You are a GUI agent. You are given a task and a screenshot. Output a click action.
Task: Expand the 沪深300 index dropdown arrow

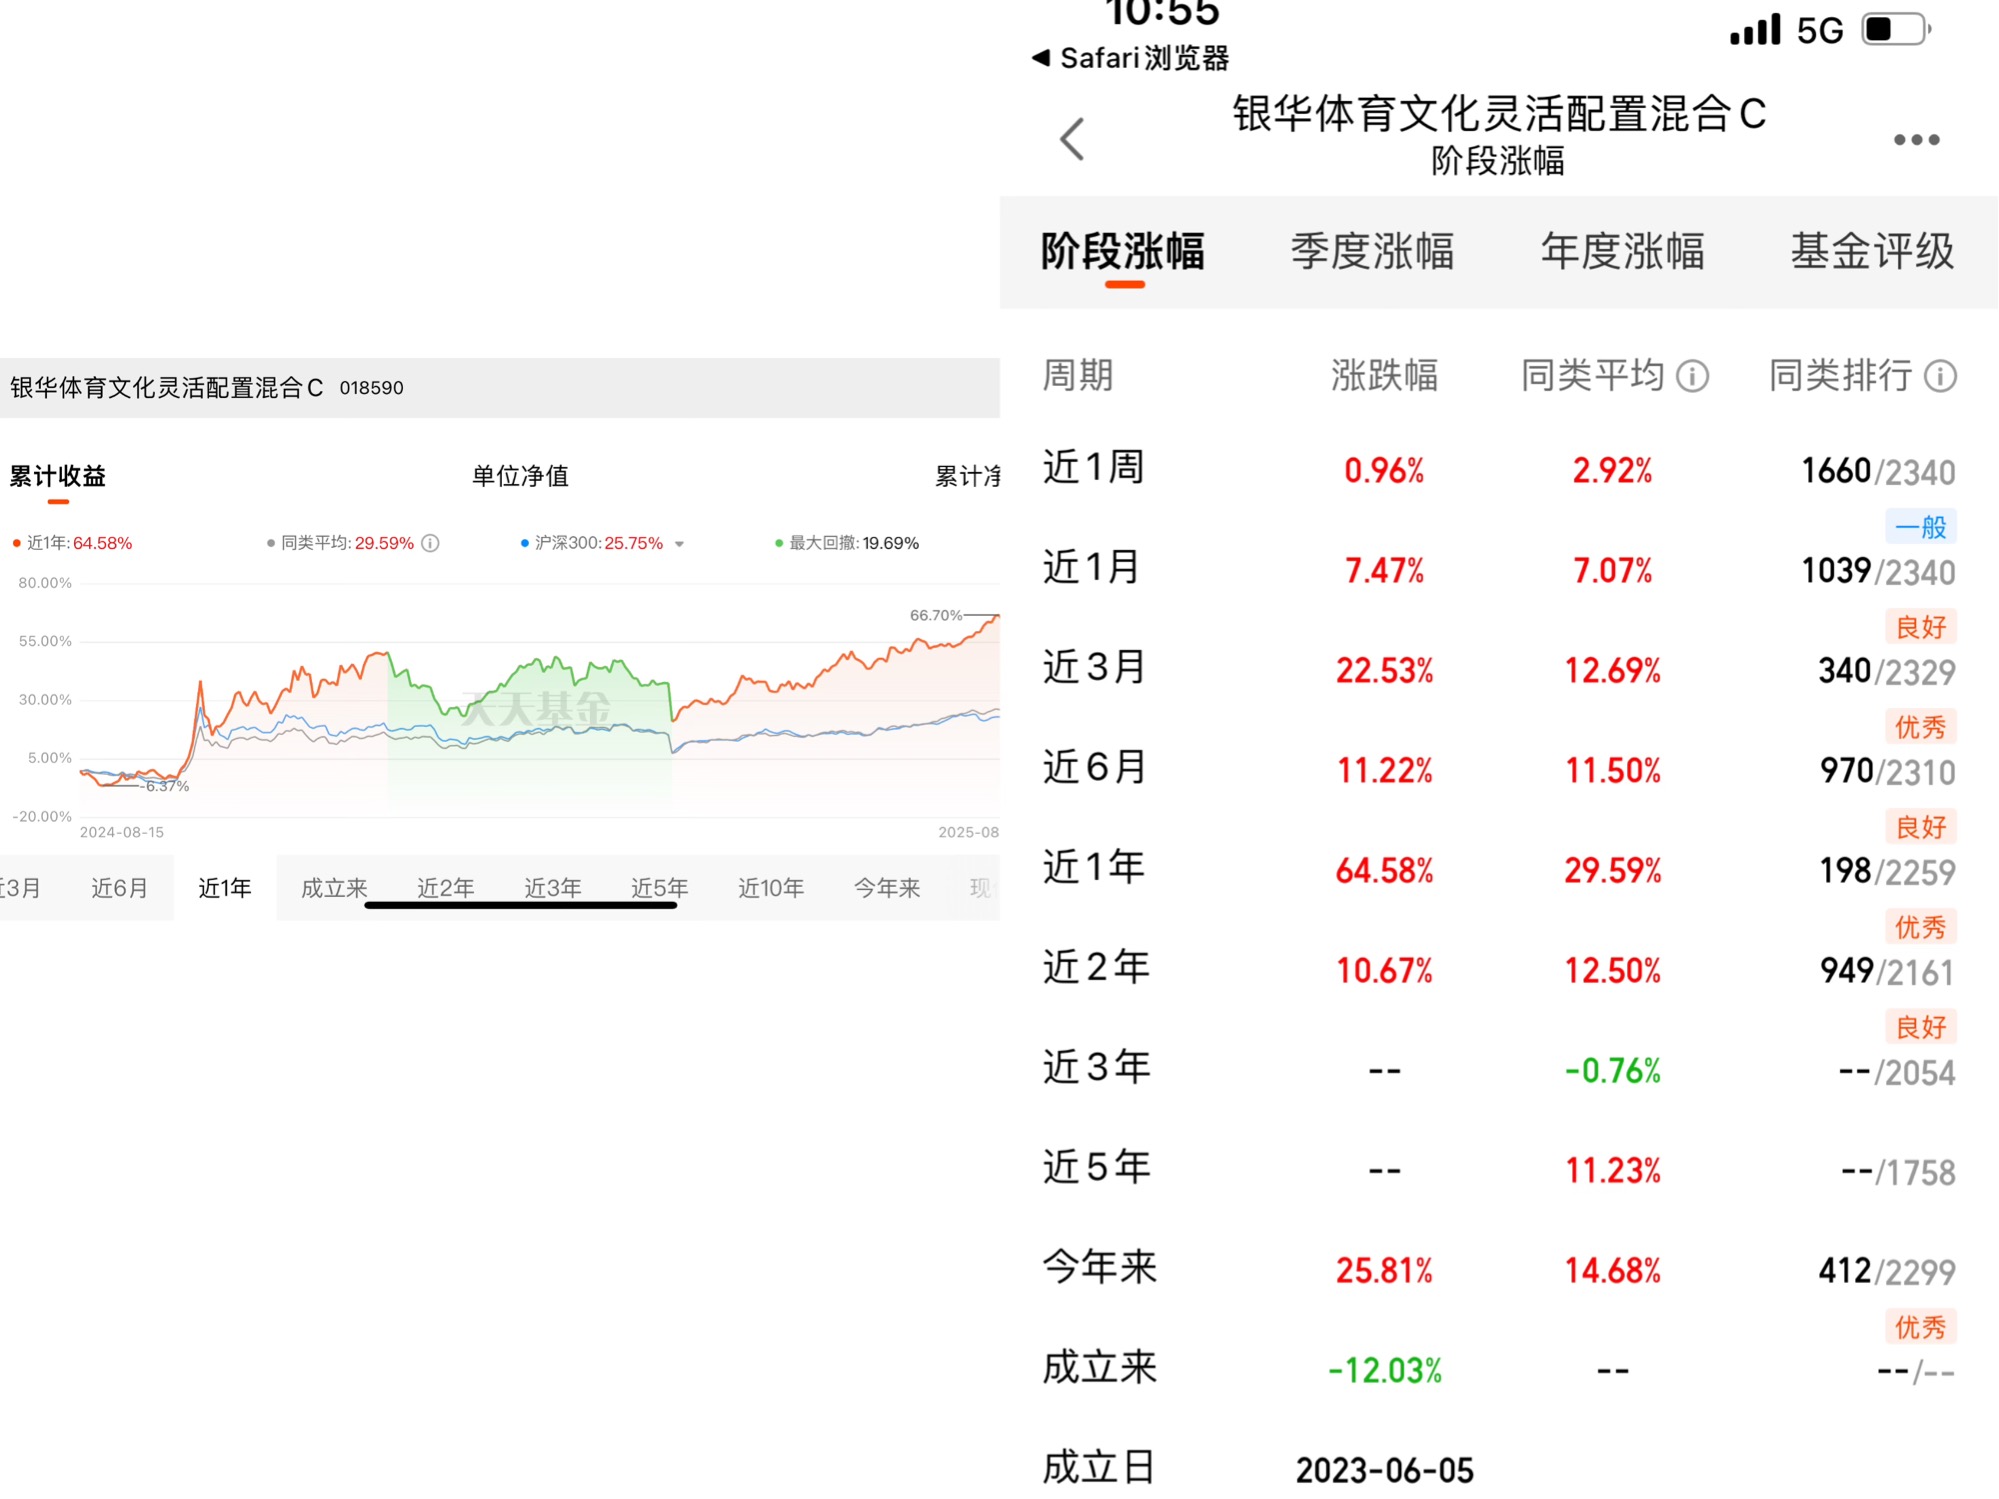679,544
